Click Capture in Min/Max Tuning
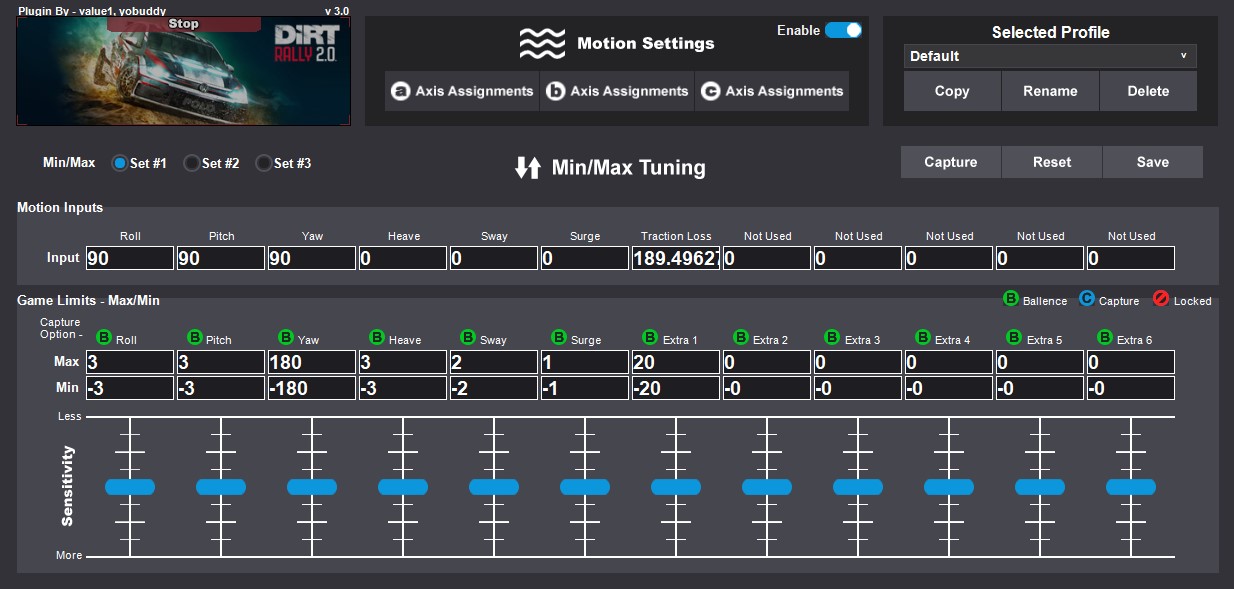 tap(950, 161)
